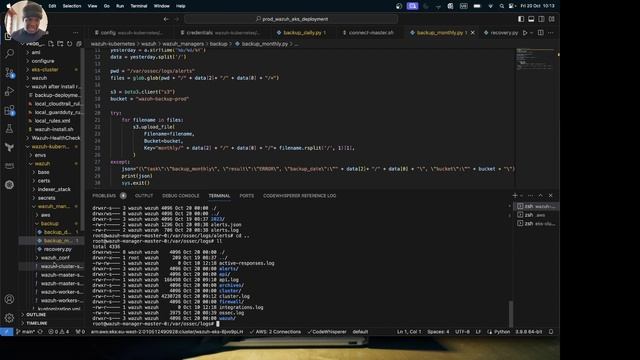This screenshot has height=360, width=640.
Task: Click UTF-8 encoding in status bar
Action: tap(462, 332)
